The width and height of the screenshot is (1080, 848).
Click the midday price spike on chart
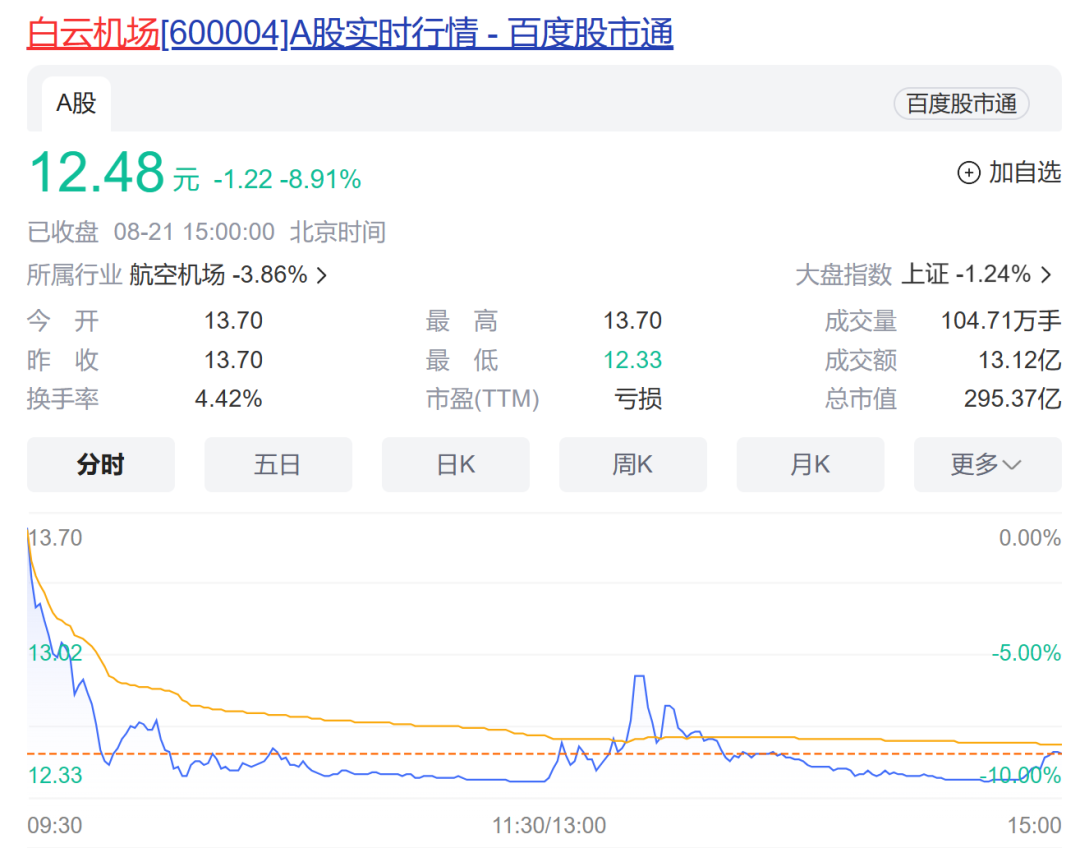[639, 678]
